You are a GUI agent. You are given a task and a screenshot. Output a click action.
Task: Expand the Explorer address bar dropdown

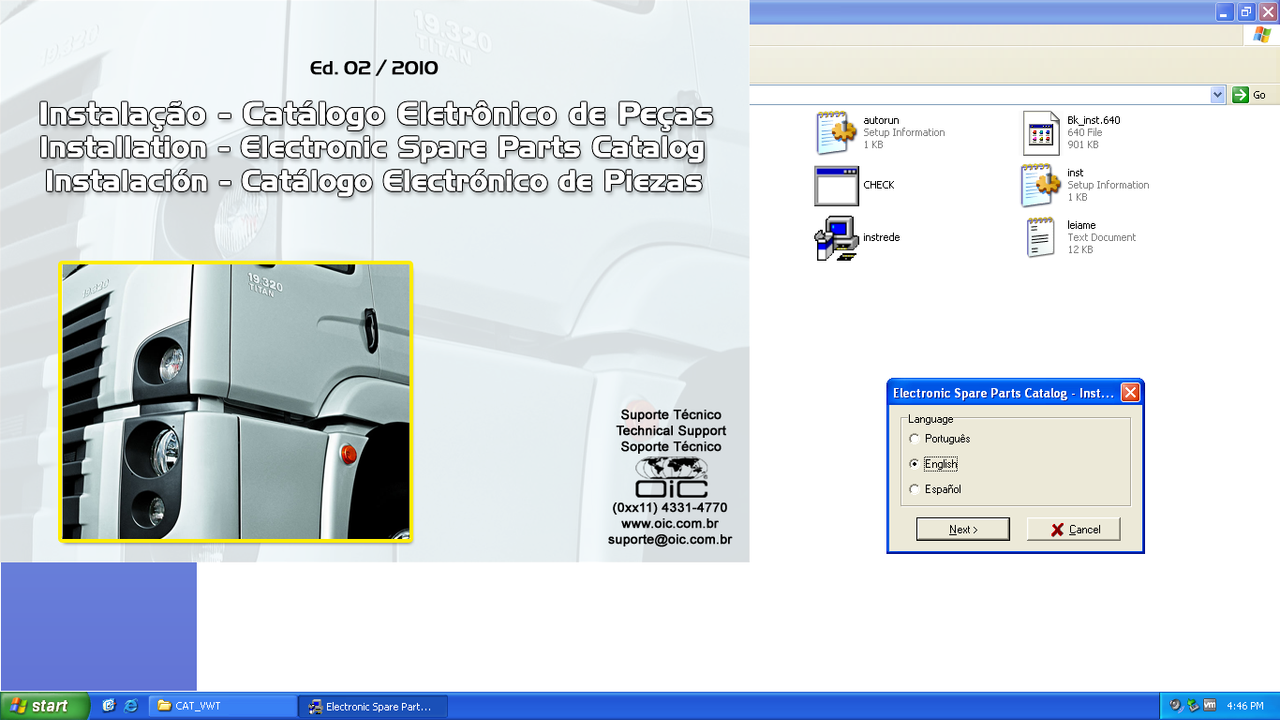[1218, 95]
